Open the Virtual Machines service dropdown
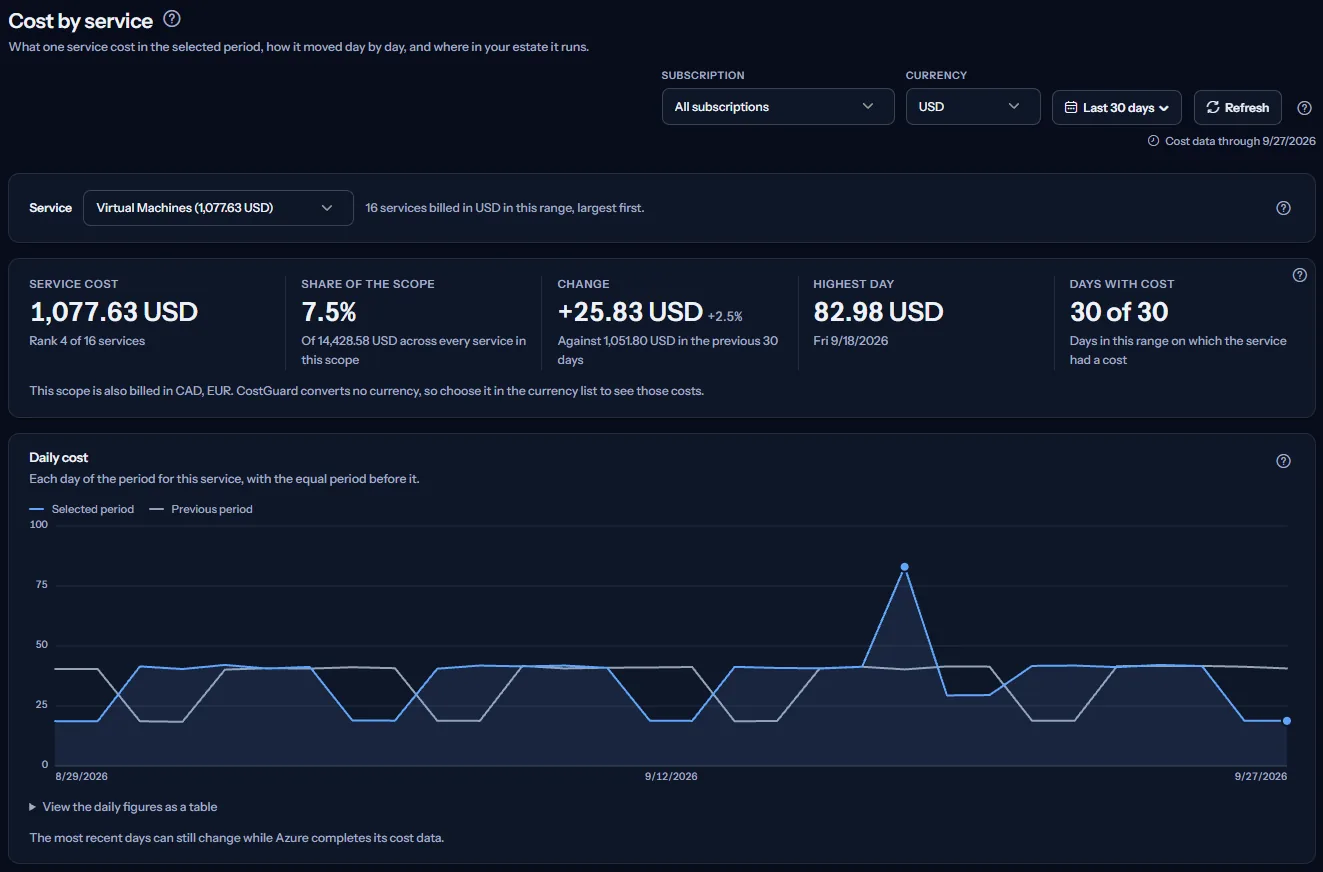 click(x=218, y=208)
